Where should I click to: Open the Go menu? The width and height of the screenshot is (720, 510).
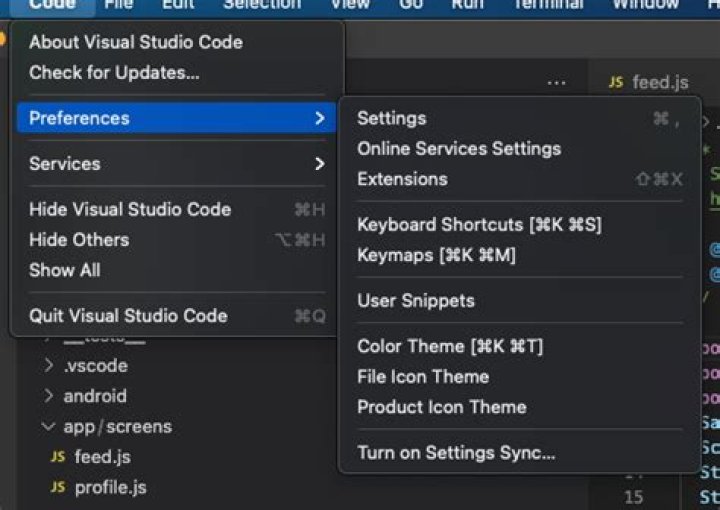[411, 5]
